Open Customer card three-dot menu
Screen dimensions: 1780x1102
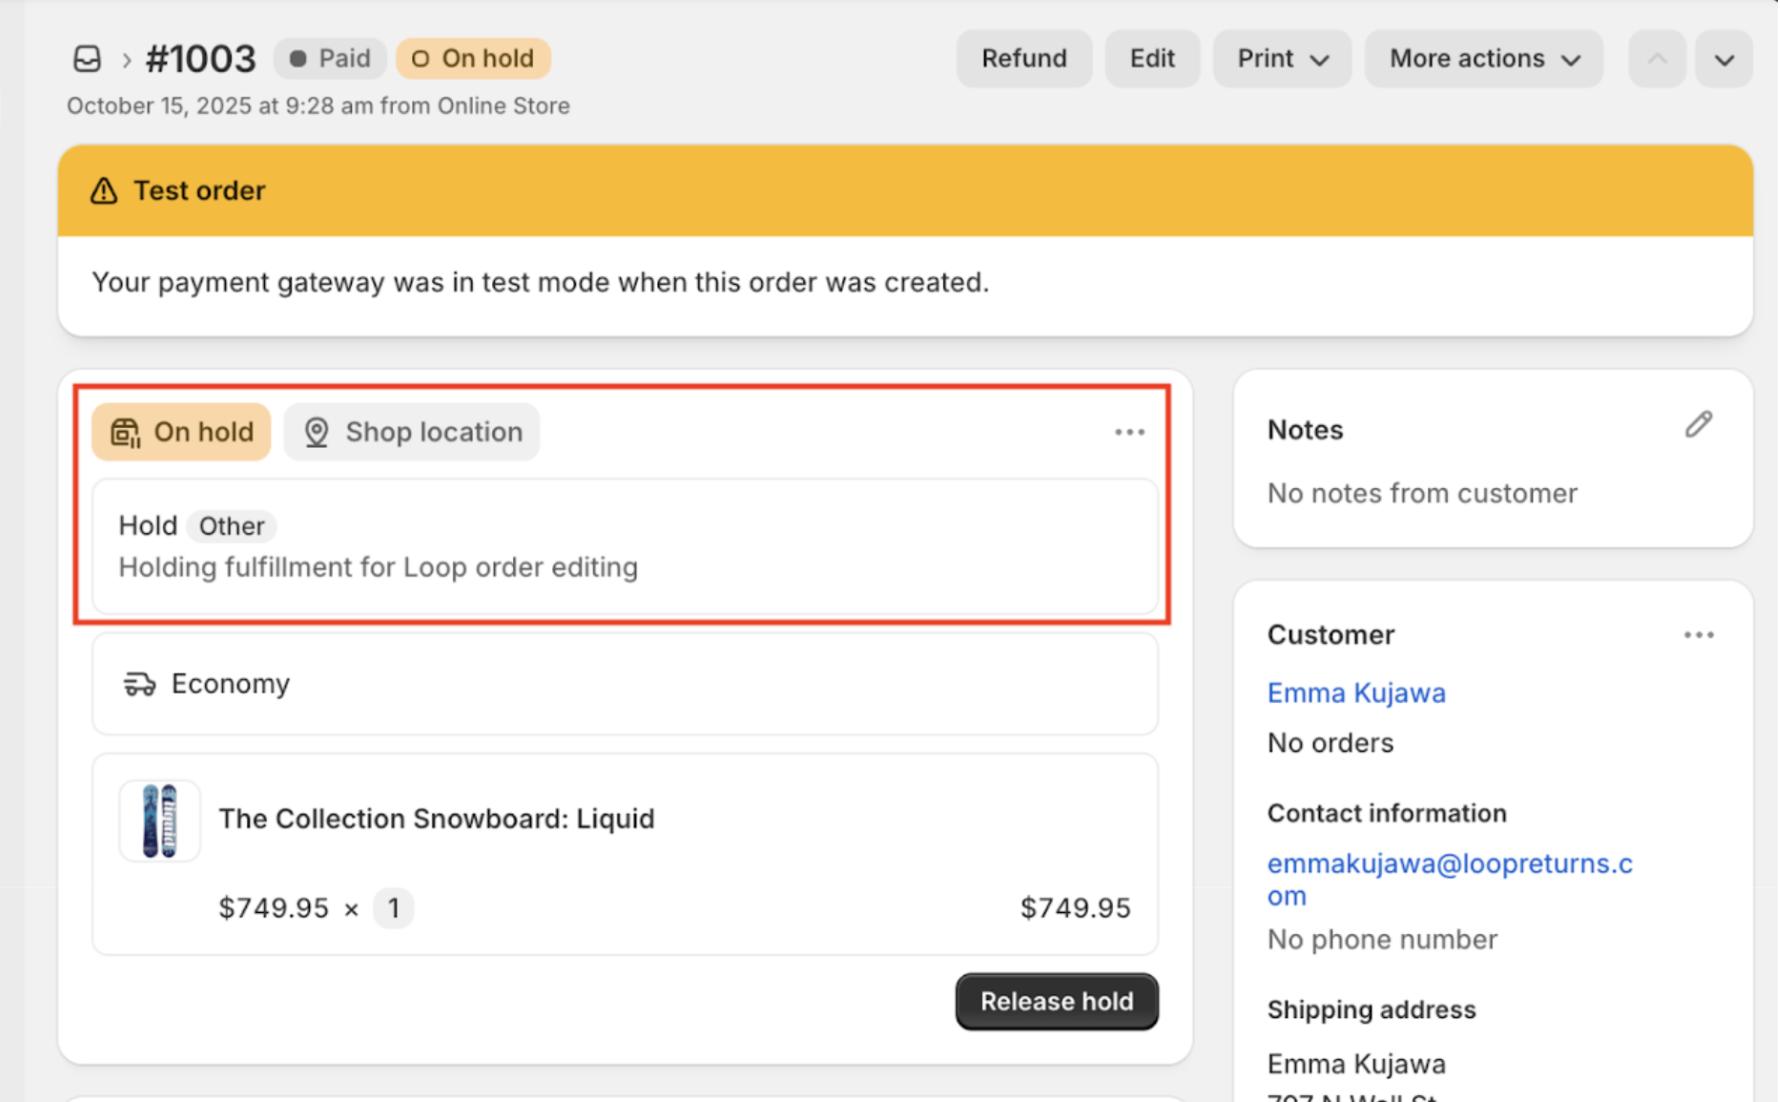1698,635
